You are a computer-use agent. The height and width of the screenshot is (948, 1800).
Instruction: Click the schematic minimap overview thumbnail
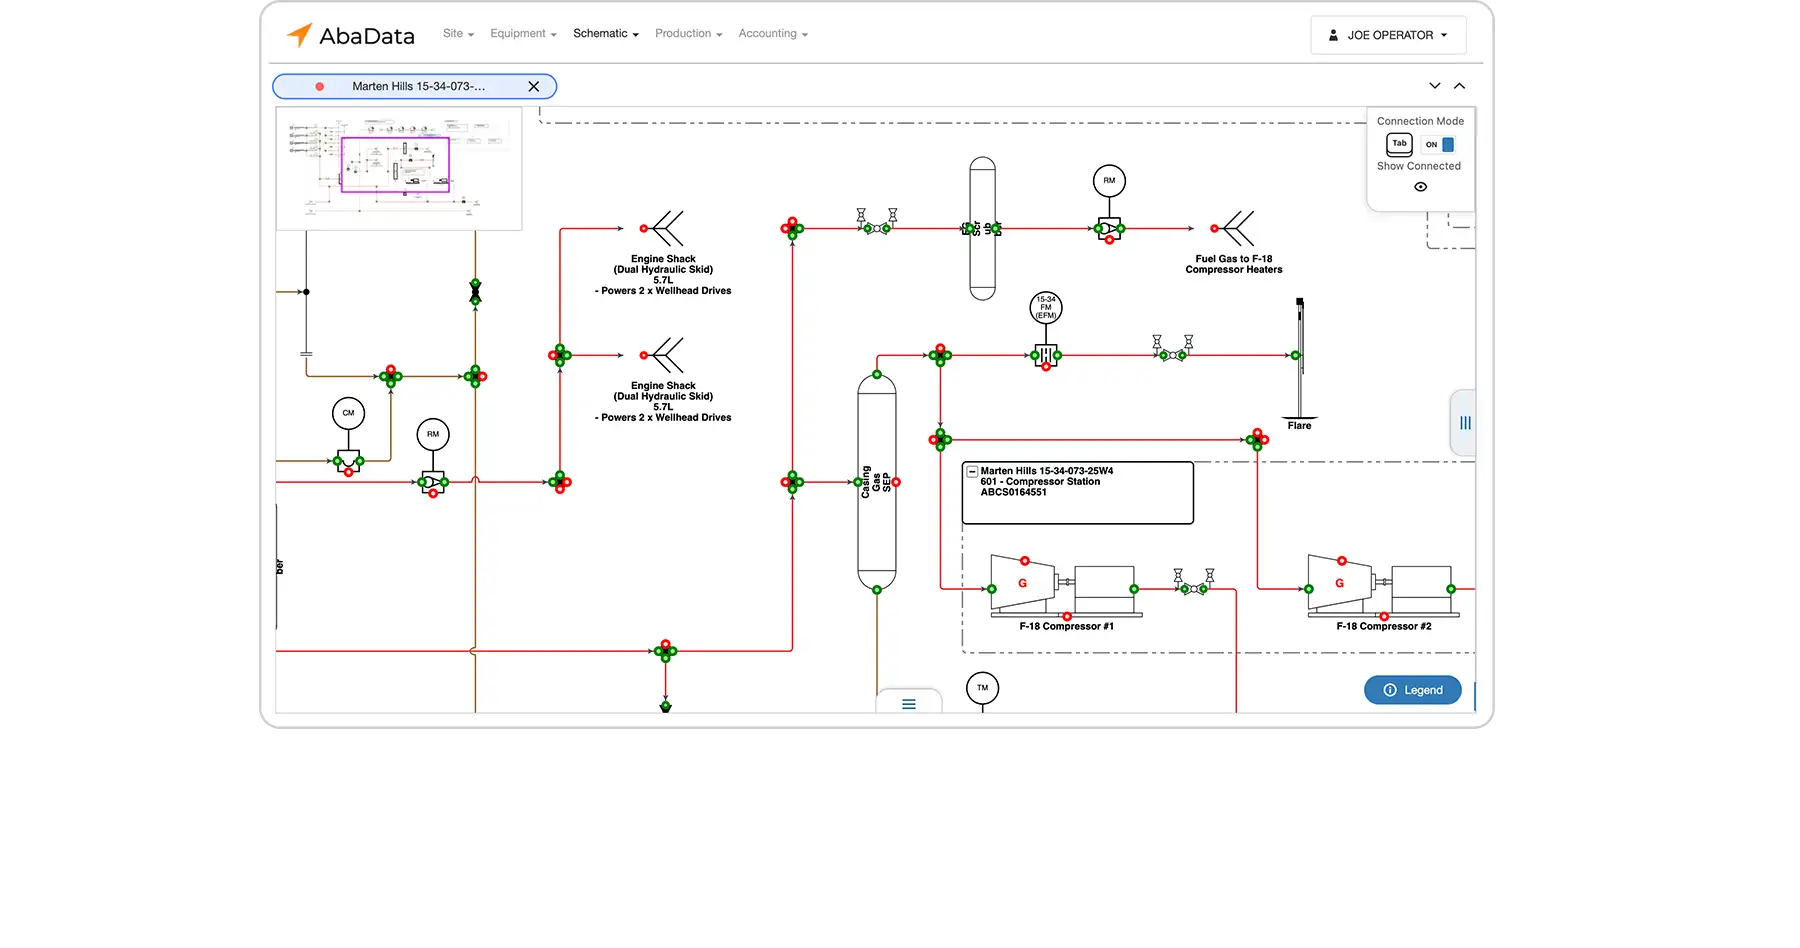pos(399,168)
